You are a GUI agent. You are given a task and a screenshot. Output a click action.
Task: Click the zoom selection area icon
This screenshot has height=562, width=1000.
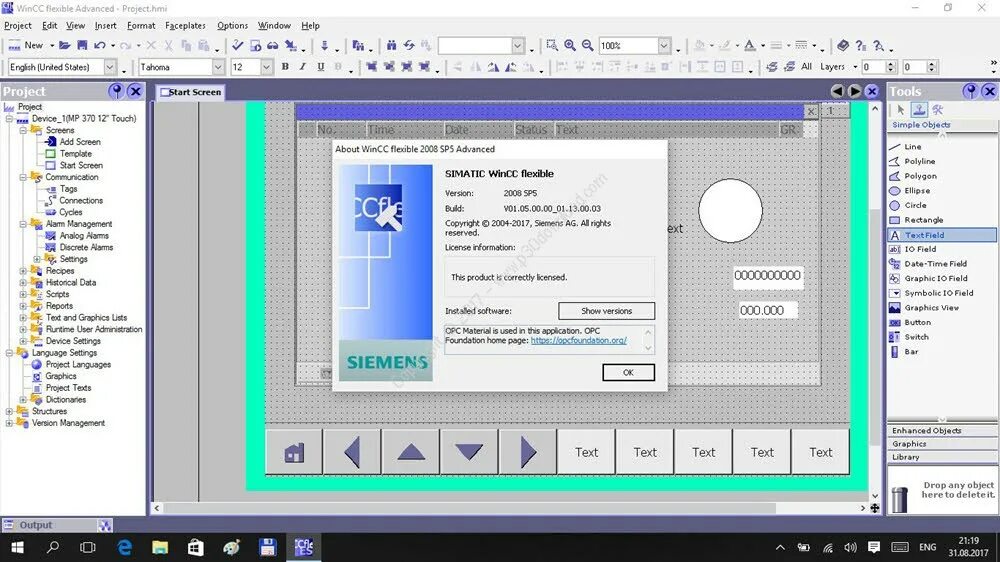pyautogui.click(x=552, y=45)
